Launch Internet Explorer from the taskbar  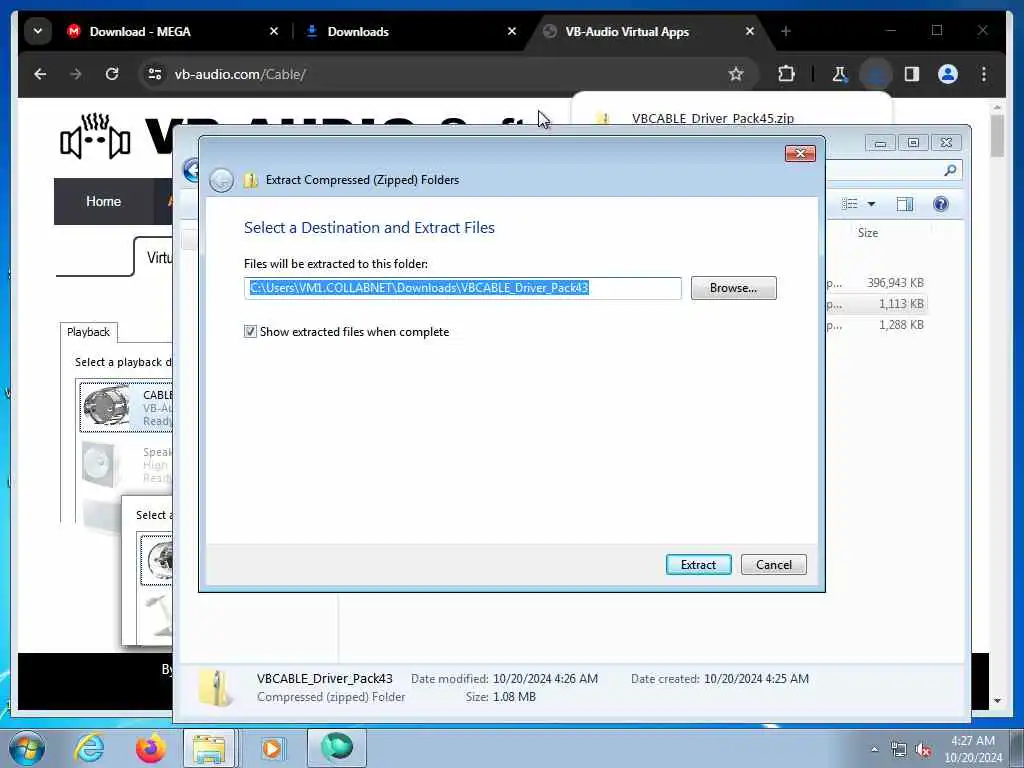(89, 748)
